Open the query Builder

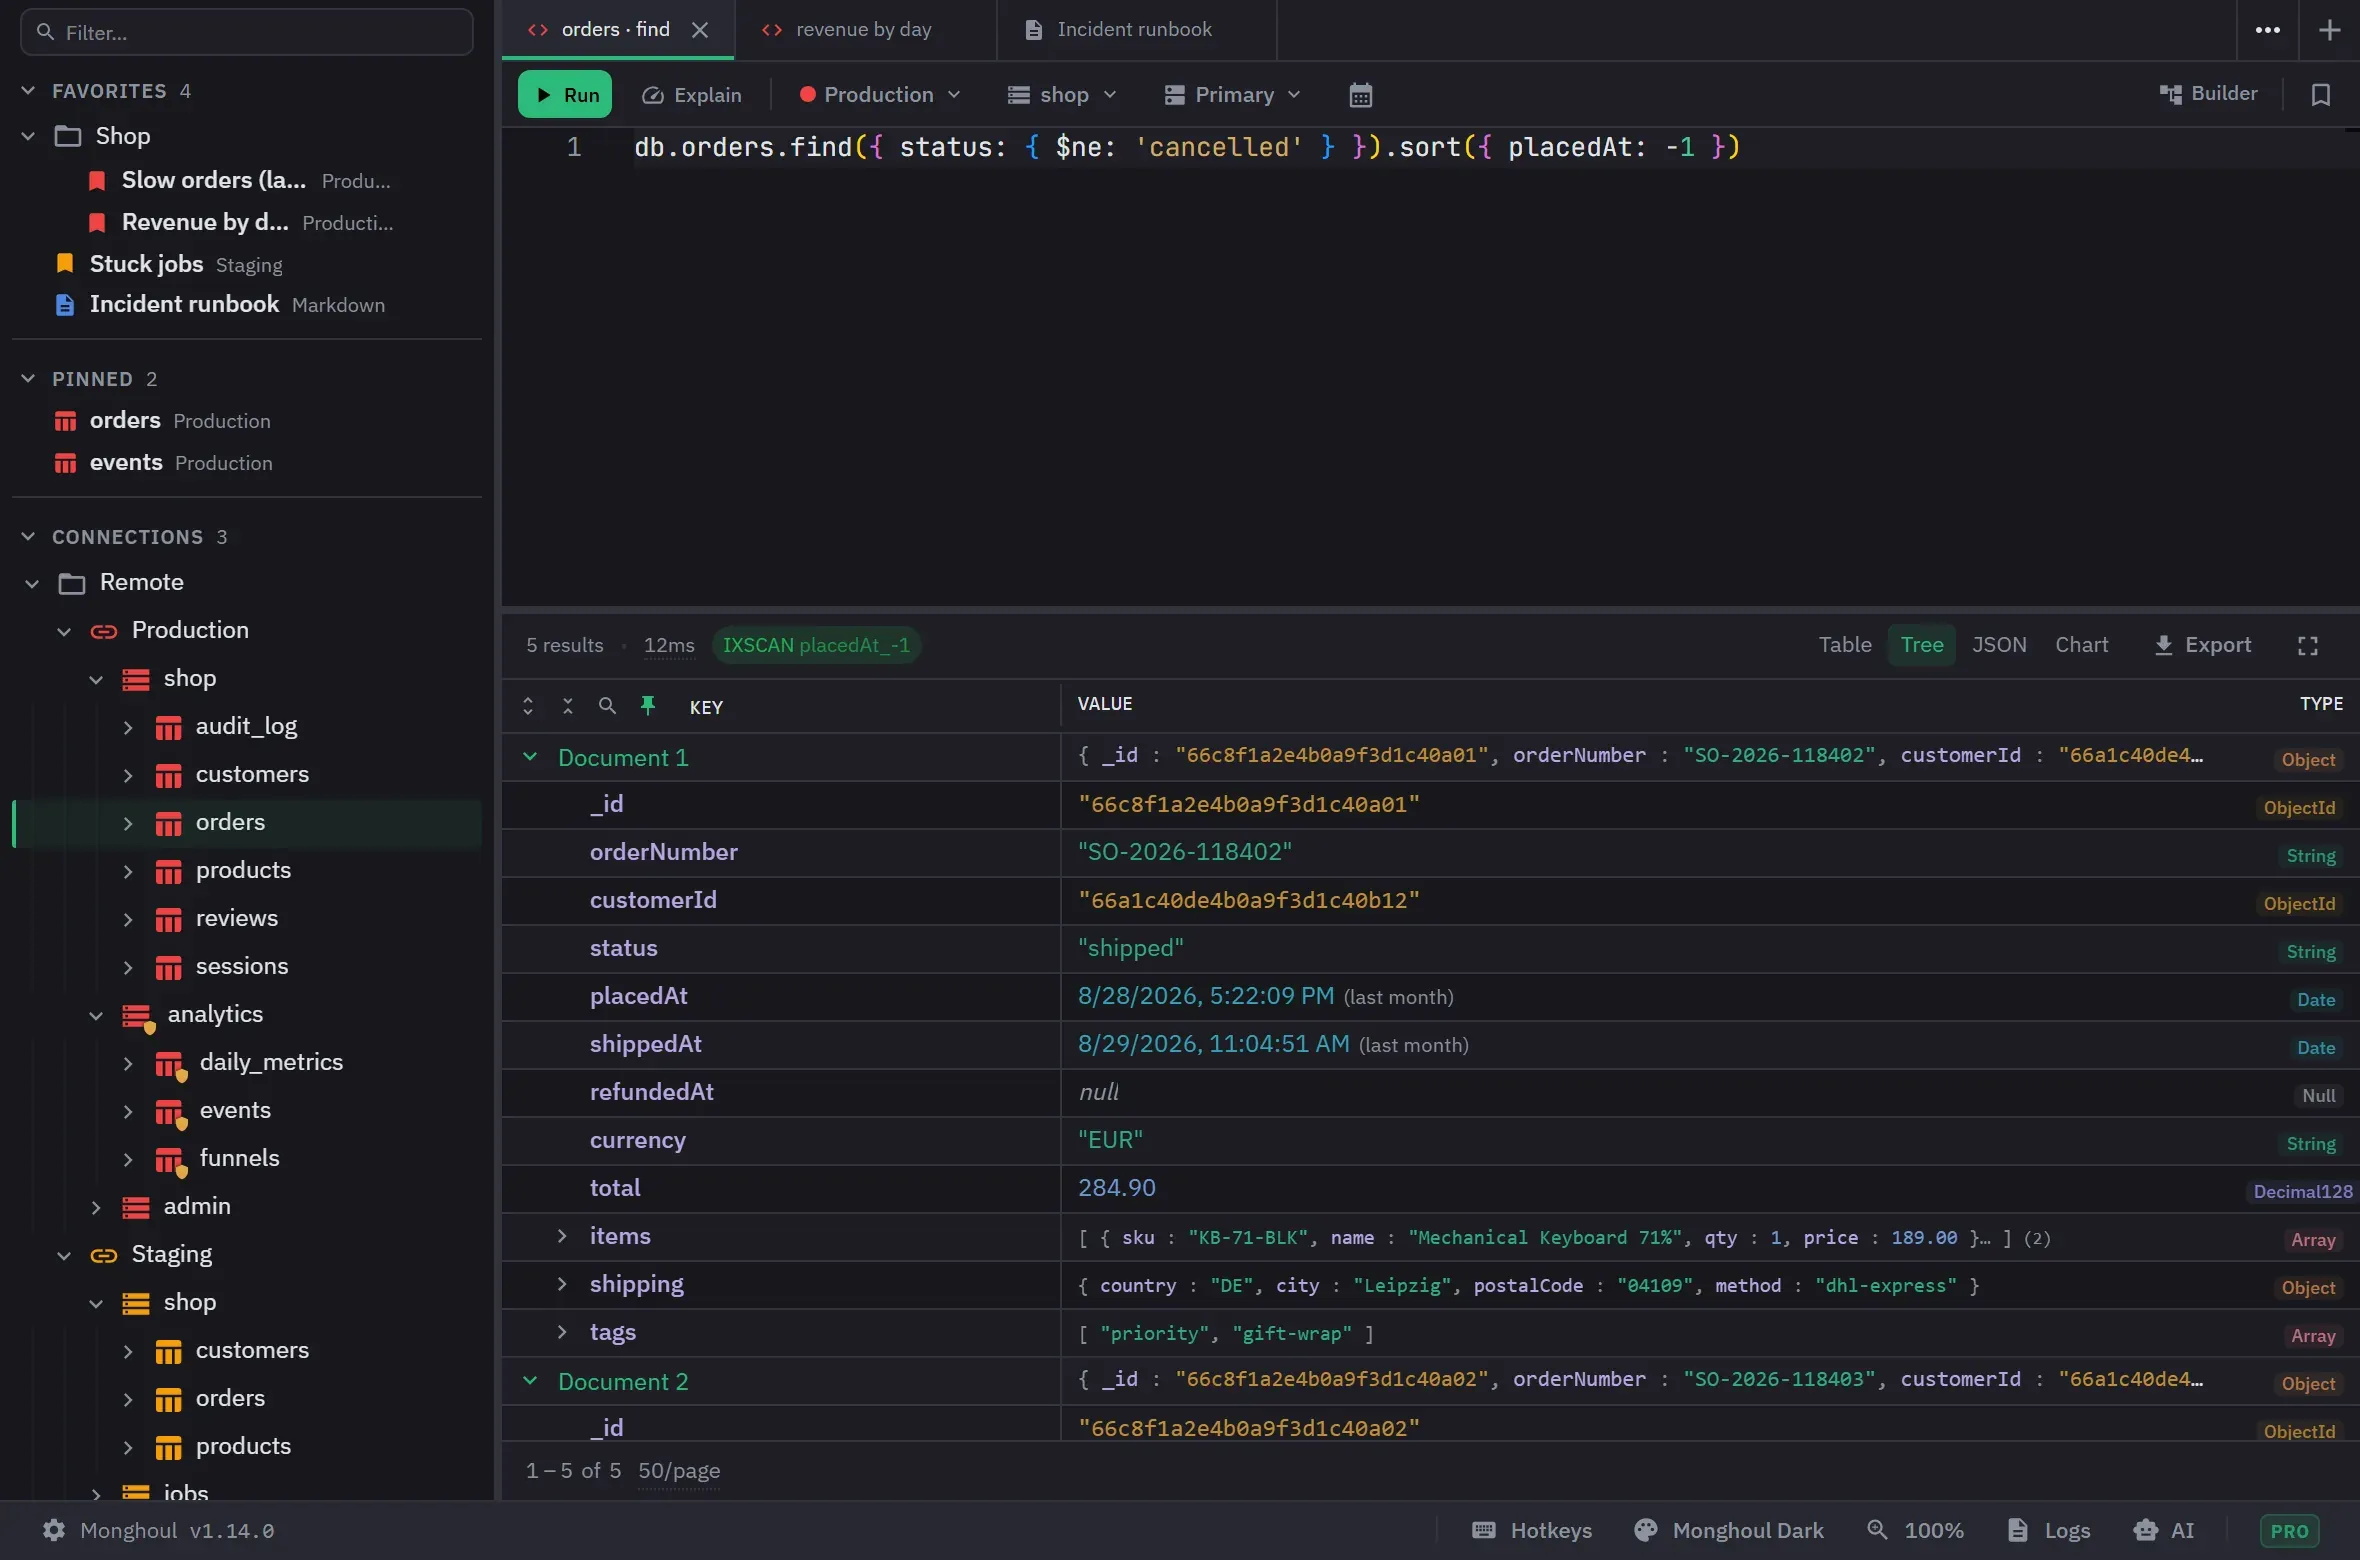pyautogui.click(x=2209, y=94)
